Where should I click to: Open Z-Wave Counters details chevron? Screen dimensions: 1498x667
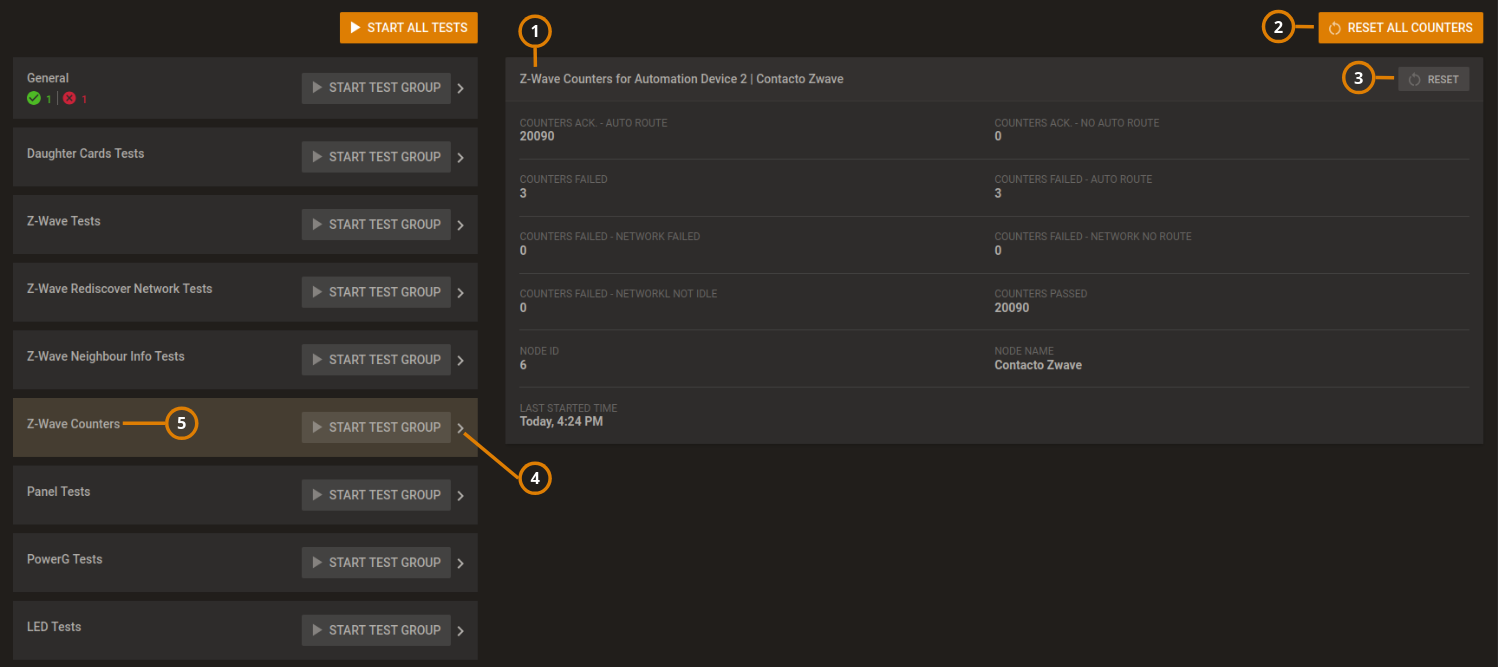click(x=461, y=428)
